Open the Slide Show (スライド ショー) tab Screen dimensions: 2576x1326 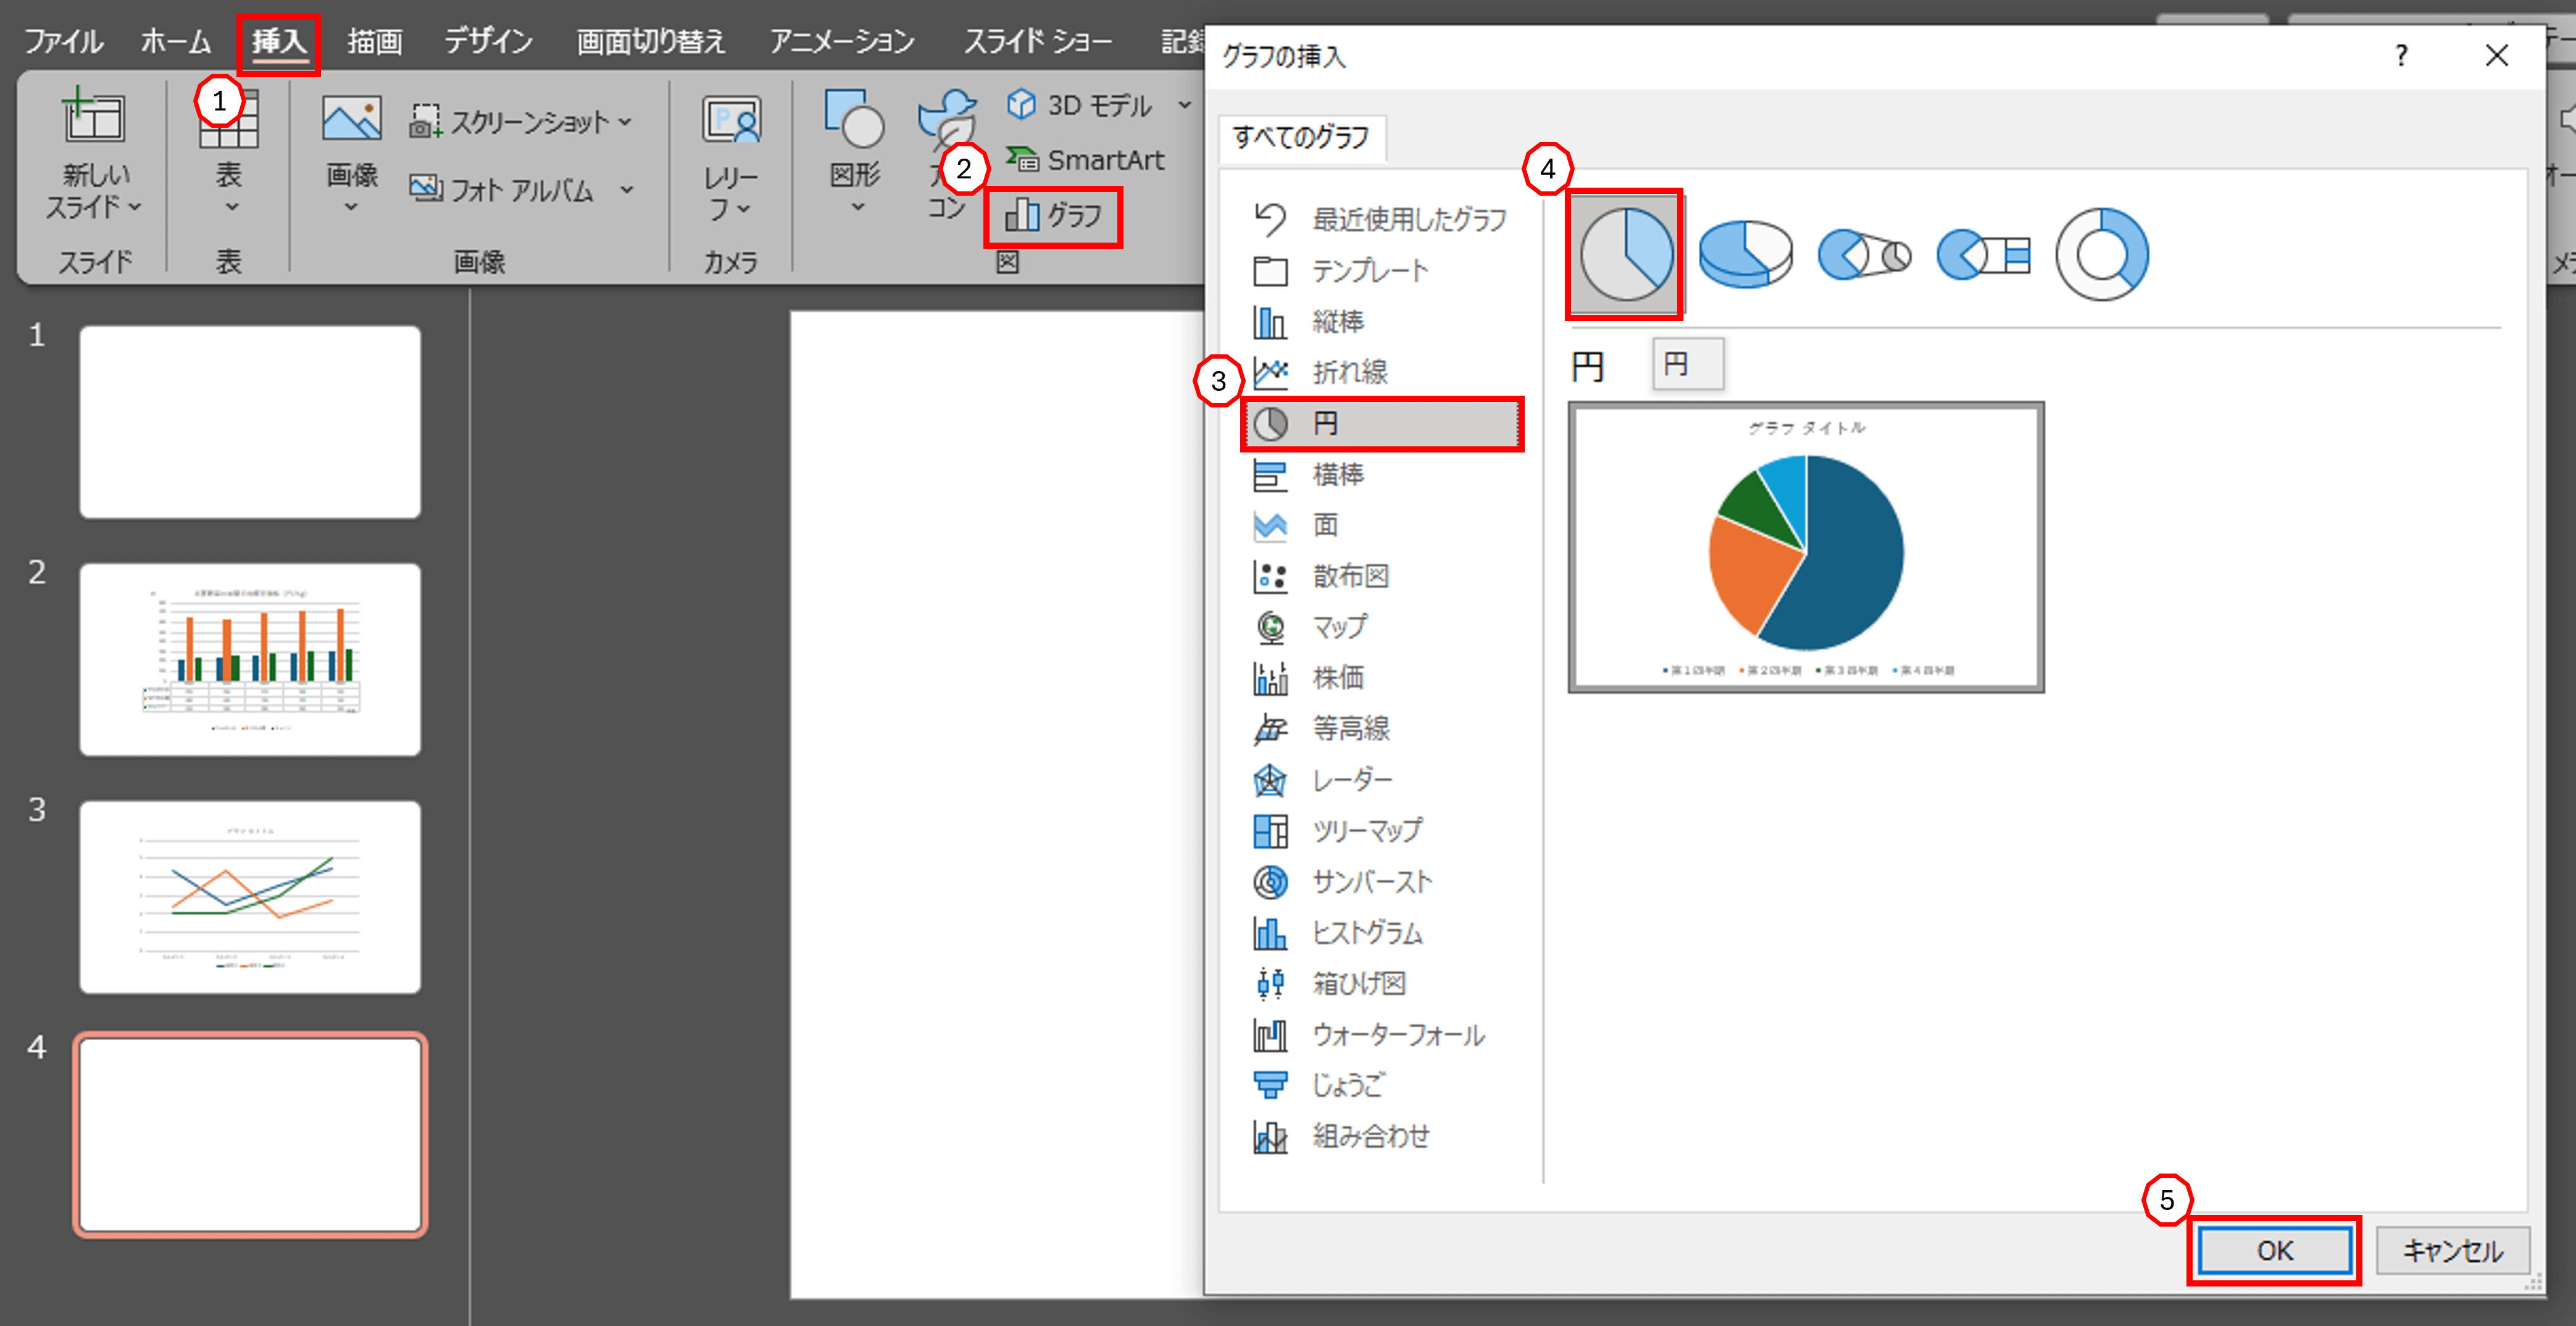(1037, 41)
